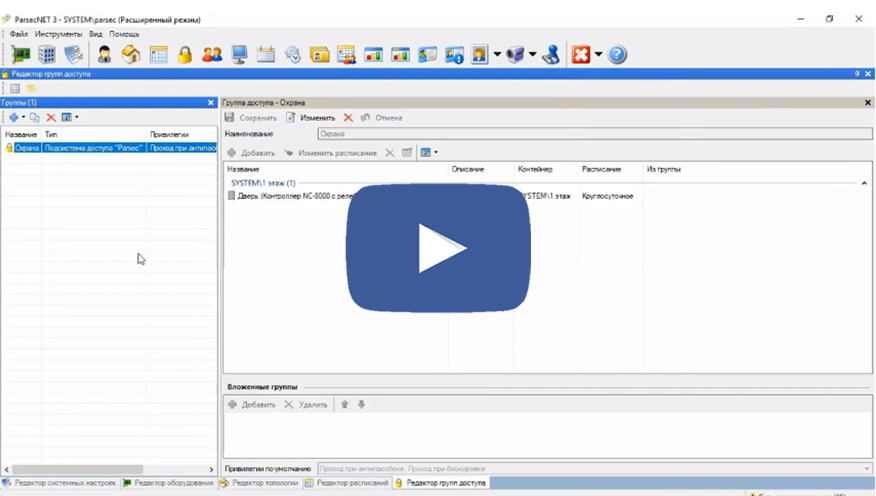The height and width of the screenshot is (496, 876).
Task: Click the desk calendar toolbar icon
Action: pyautogui.click(x=266, y=55)
